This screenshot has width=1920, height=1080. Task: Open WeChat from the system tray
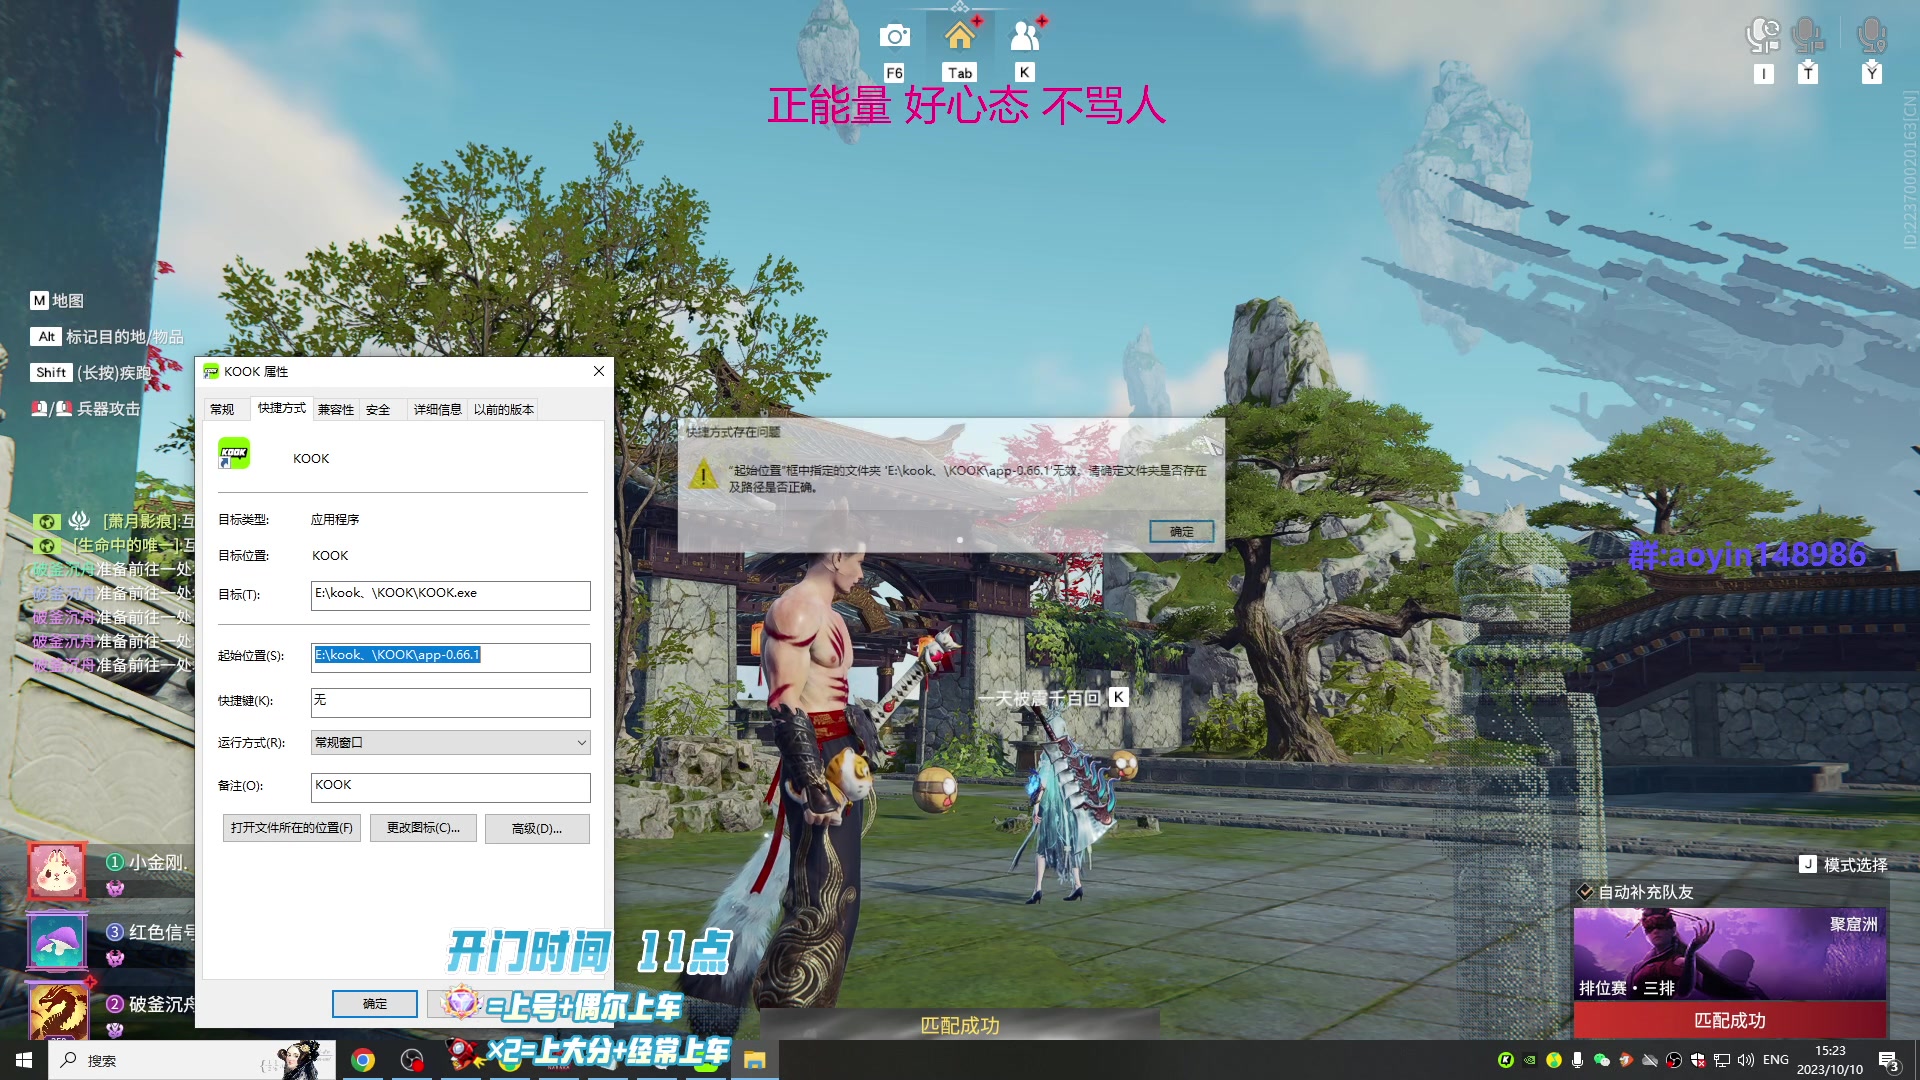(x=1601, y=1060)
